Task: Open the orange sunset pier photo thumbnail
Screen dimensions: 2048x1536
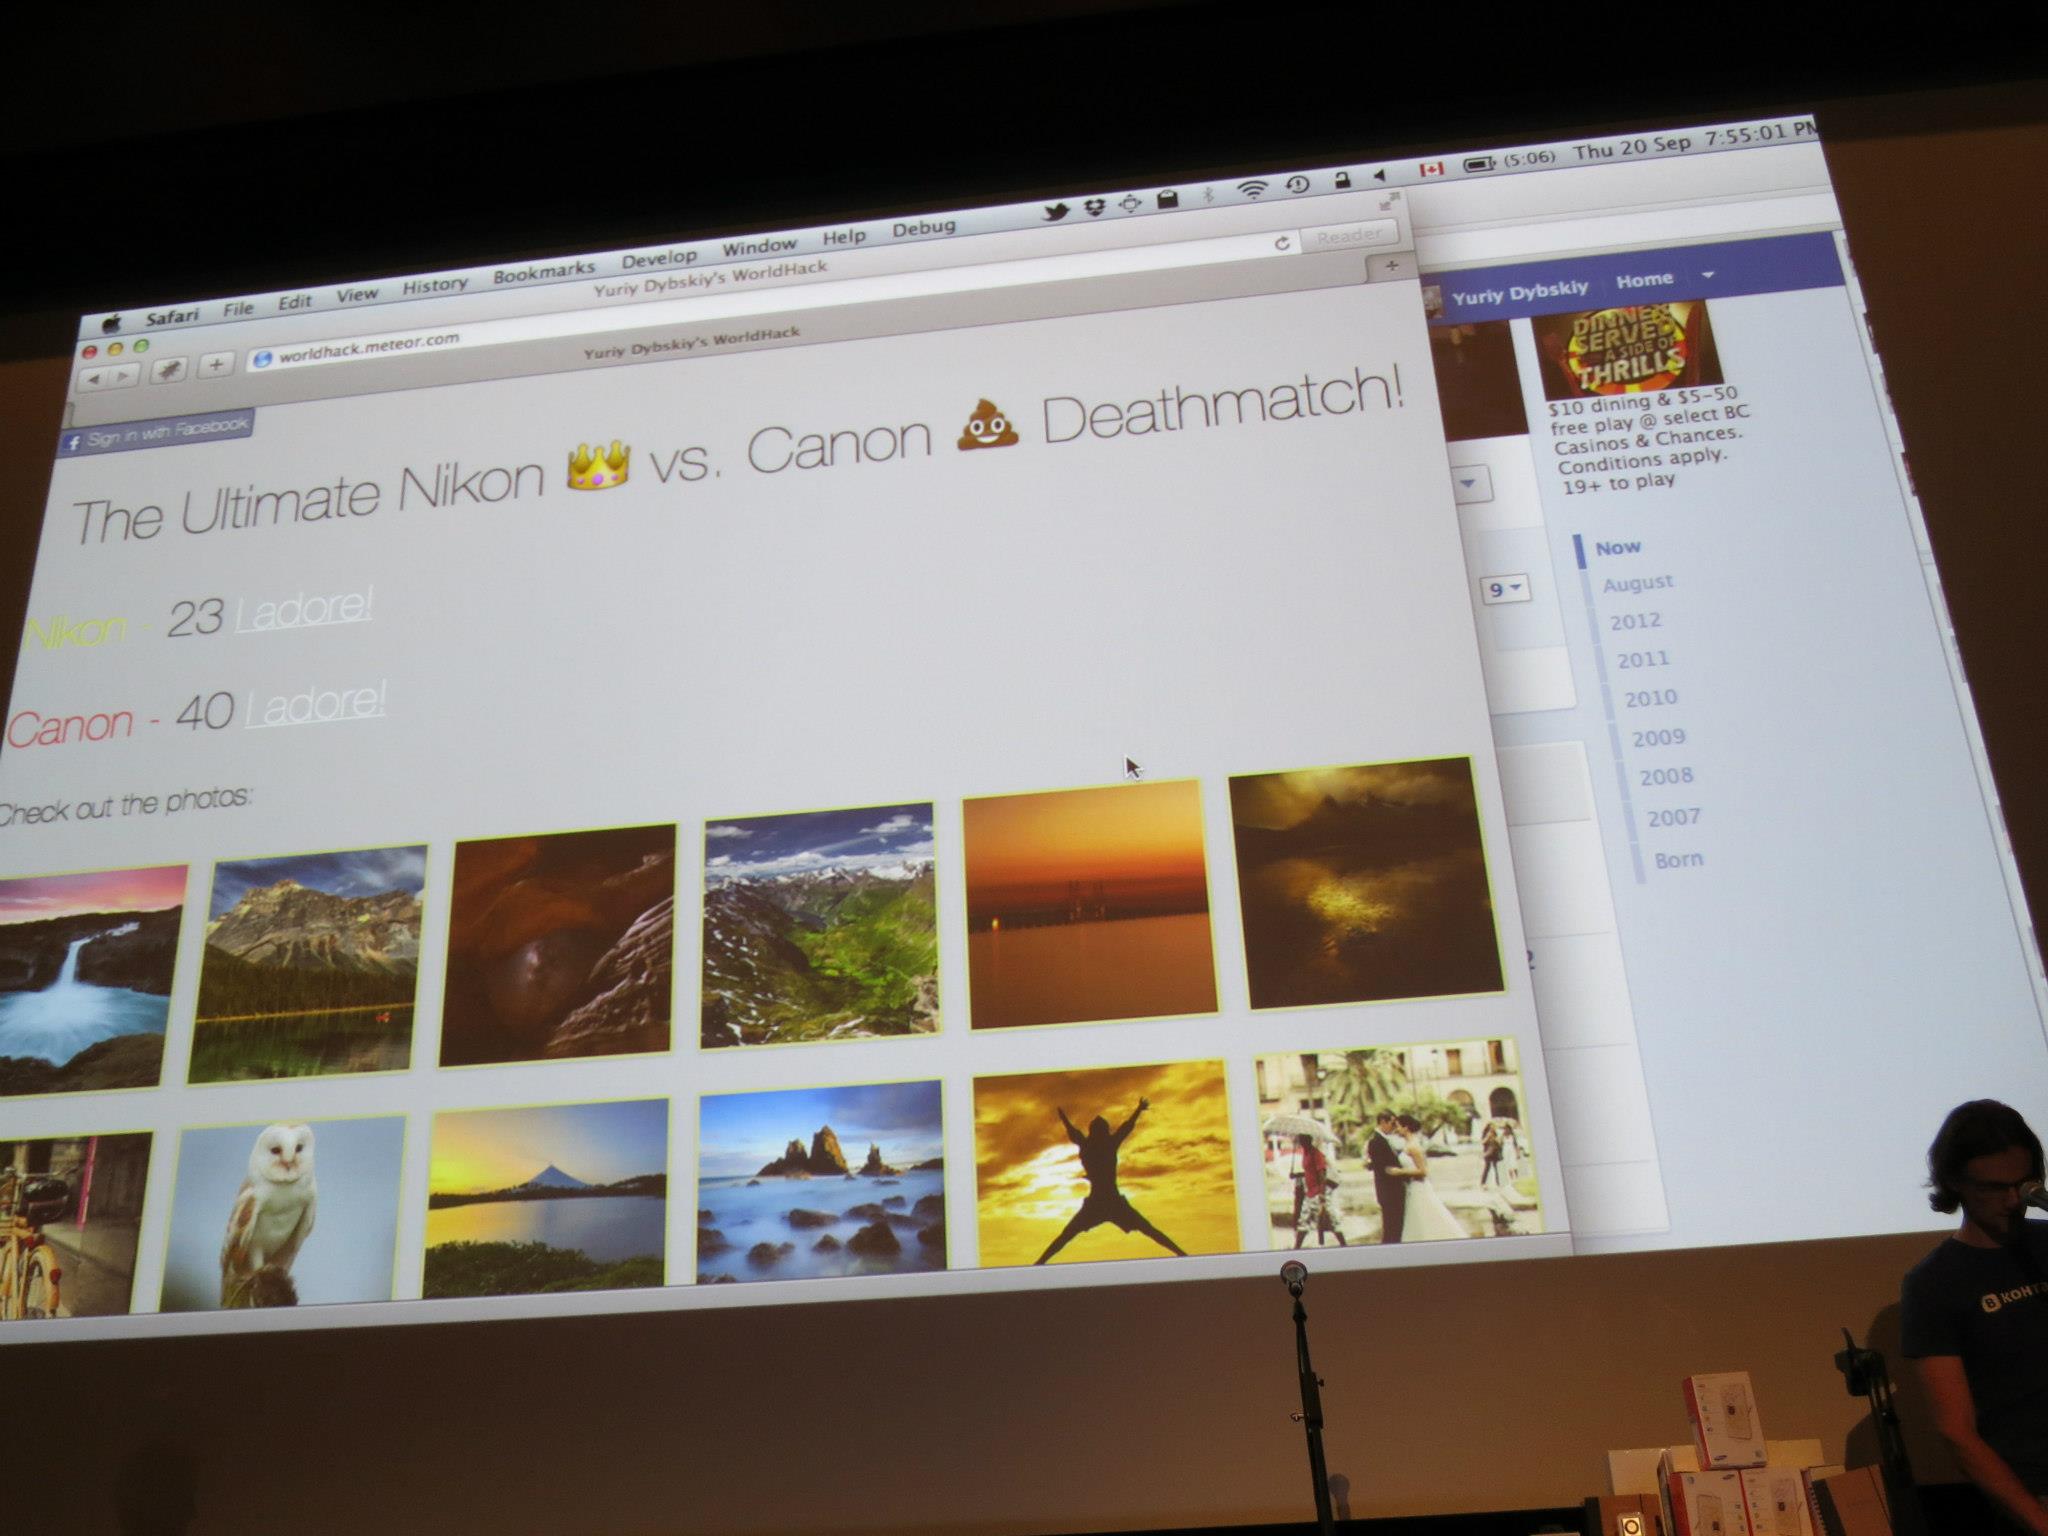Action: (1091, 904)
